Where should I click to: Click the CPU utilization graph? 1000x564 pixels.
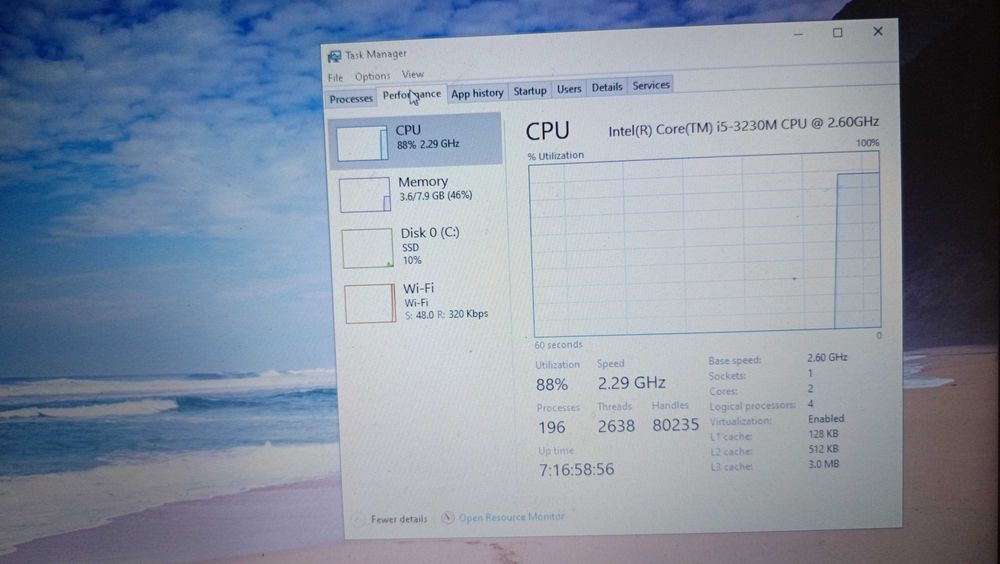coord(705,244)
